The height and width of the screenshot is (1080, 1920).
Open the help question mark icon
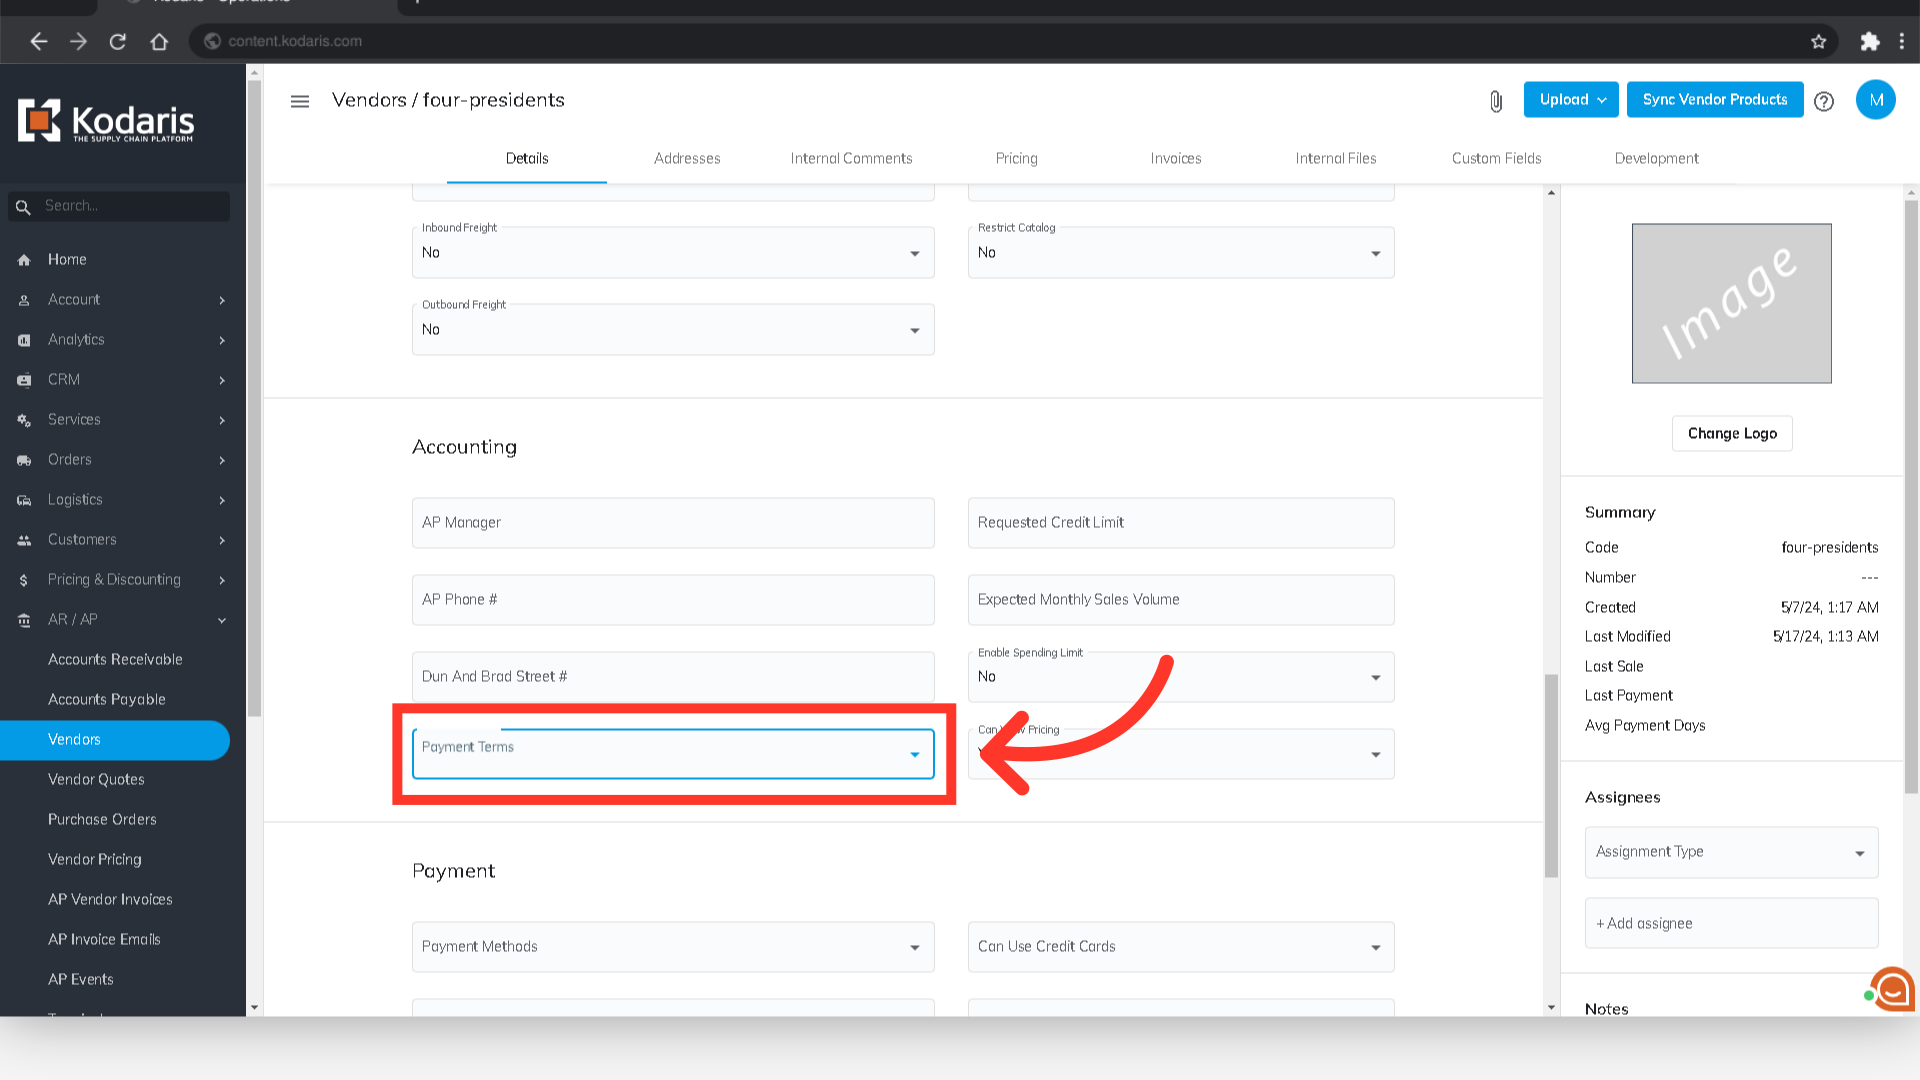1824,101
